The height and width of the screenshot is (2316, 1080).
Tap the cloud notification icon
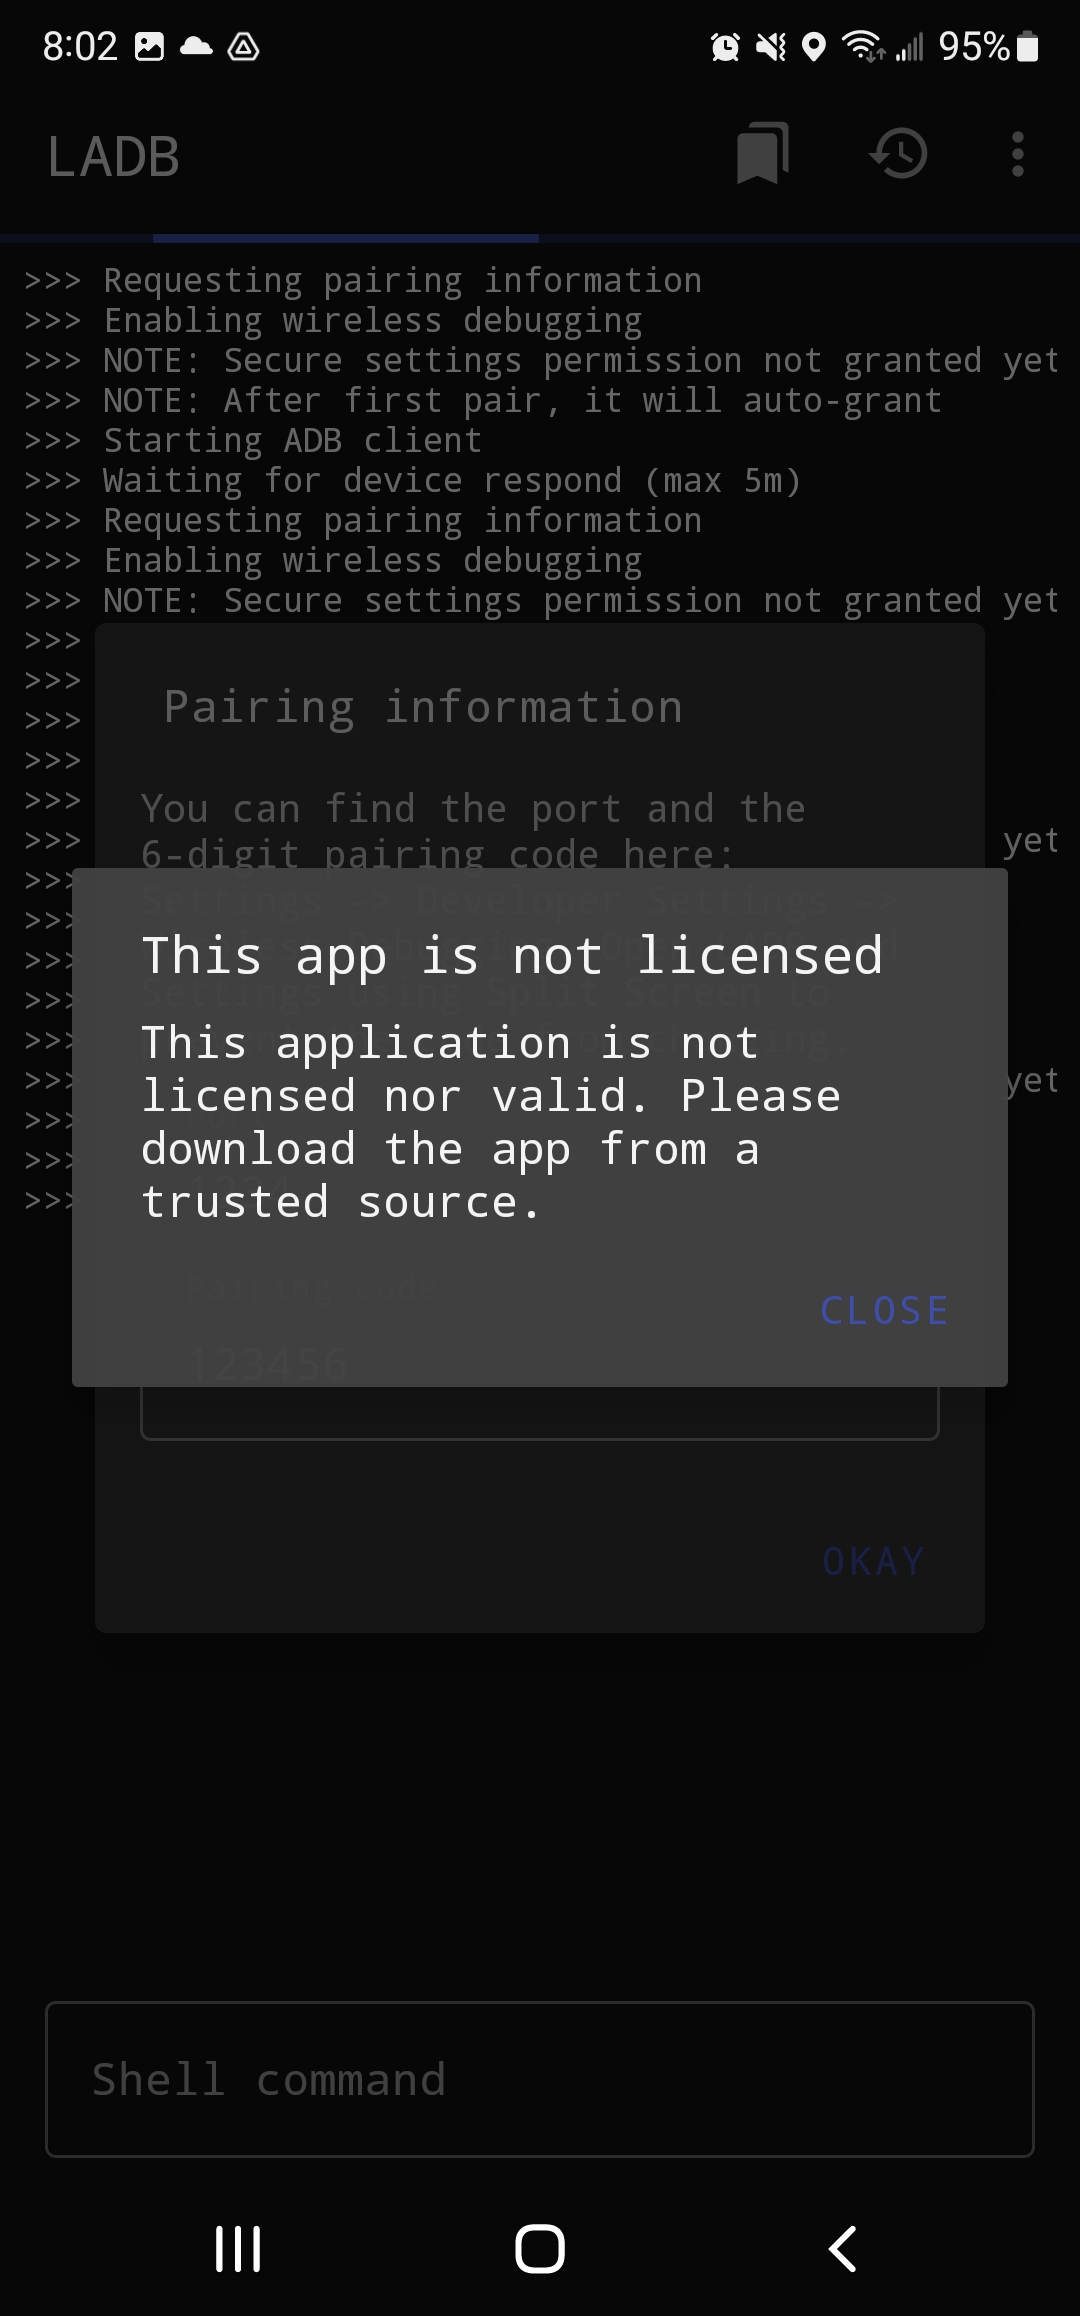pos(196,47)
